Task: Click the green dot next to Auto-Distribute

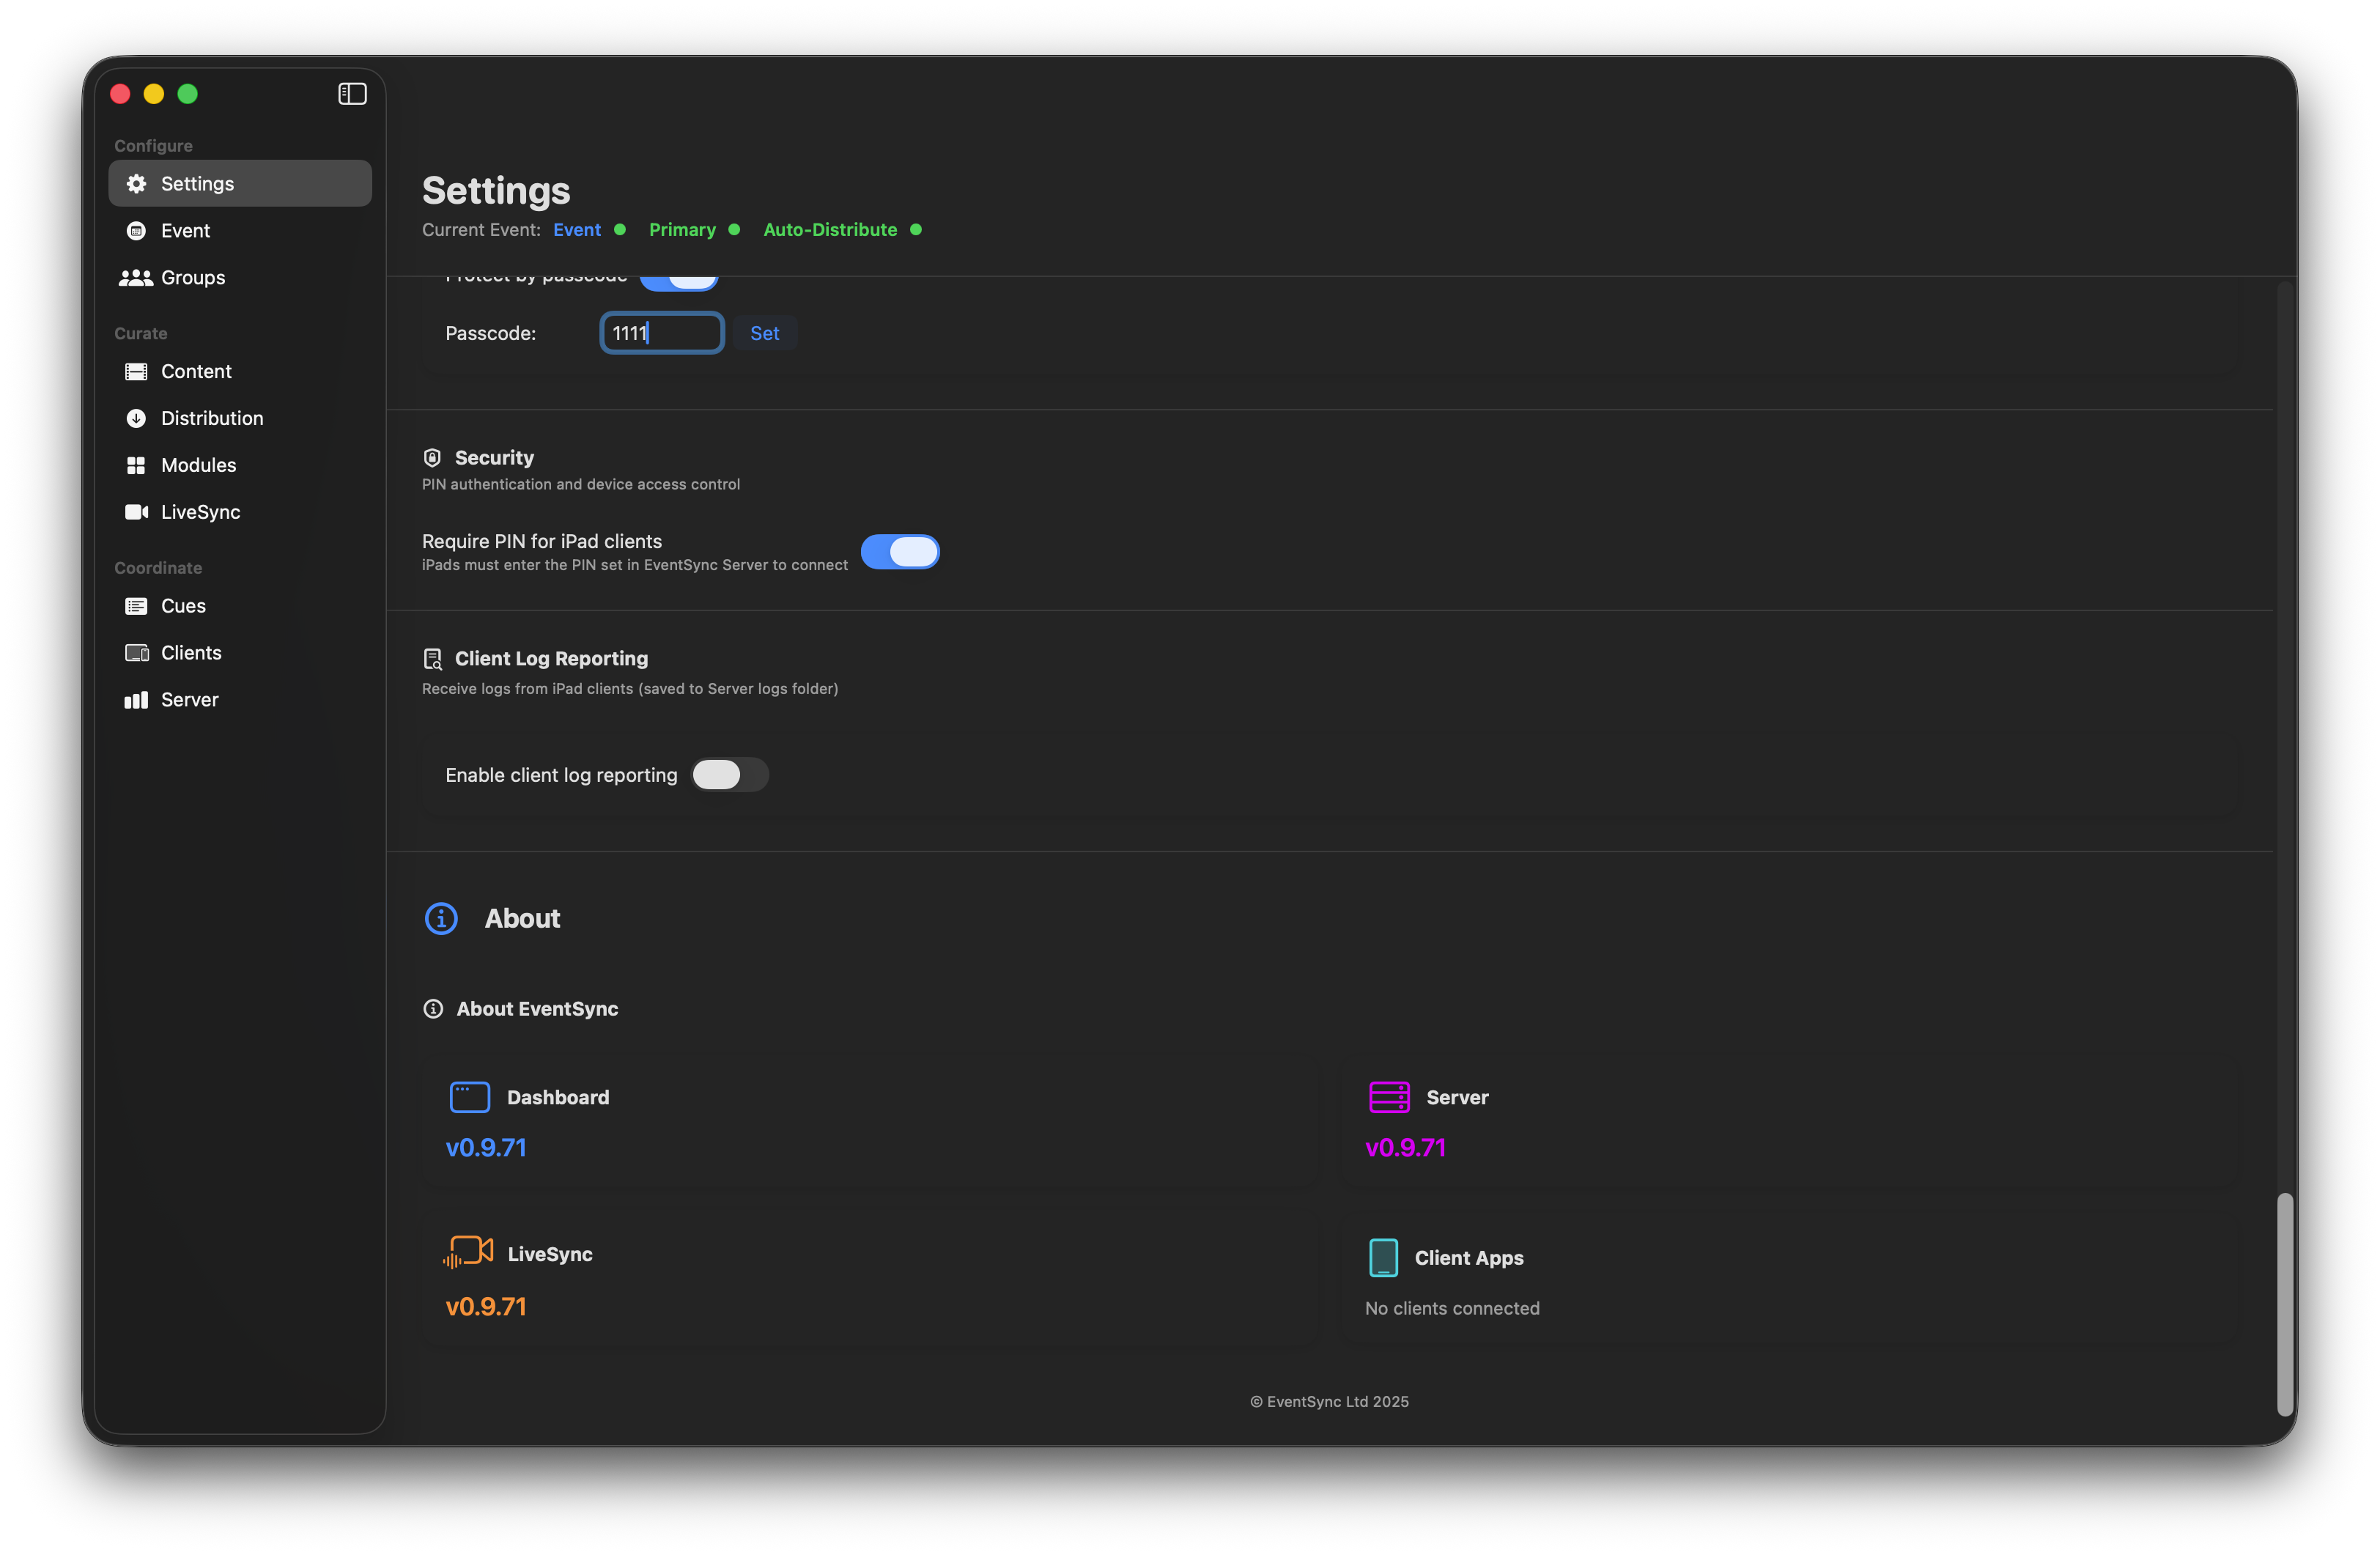Action: pos(916,230)
